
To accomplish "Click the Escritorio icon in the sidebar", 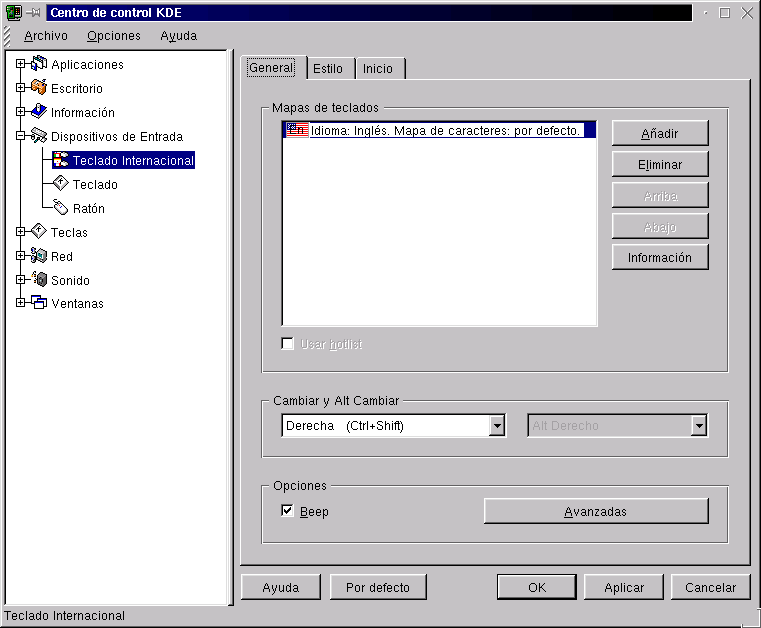I will click(39, 88).
